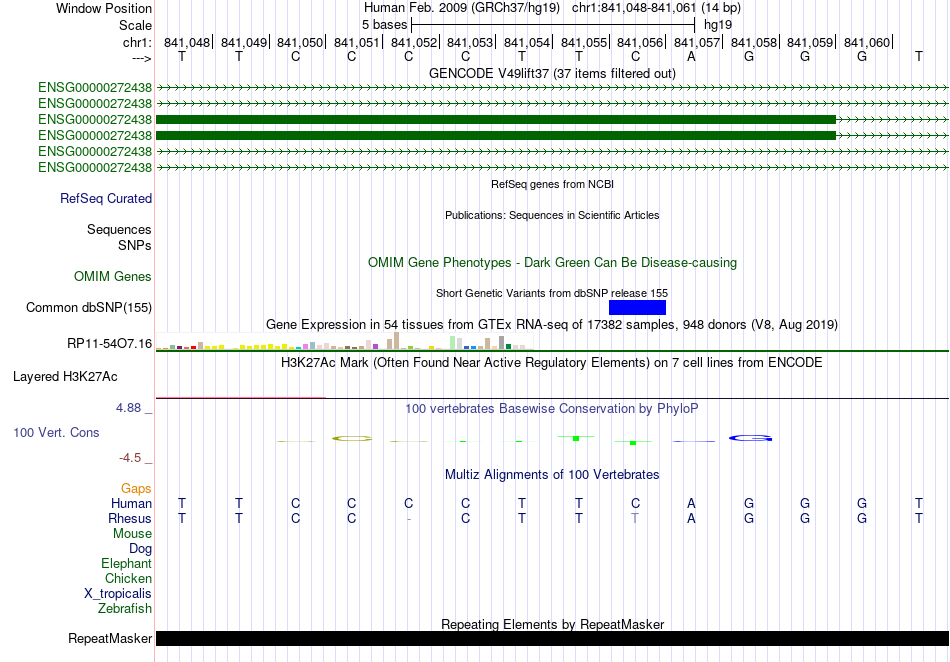Open OMIM Gene Phenotypes track title

[552, 262]
